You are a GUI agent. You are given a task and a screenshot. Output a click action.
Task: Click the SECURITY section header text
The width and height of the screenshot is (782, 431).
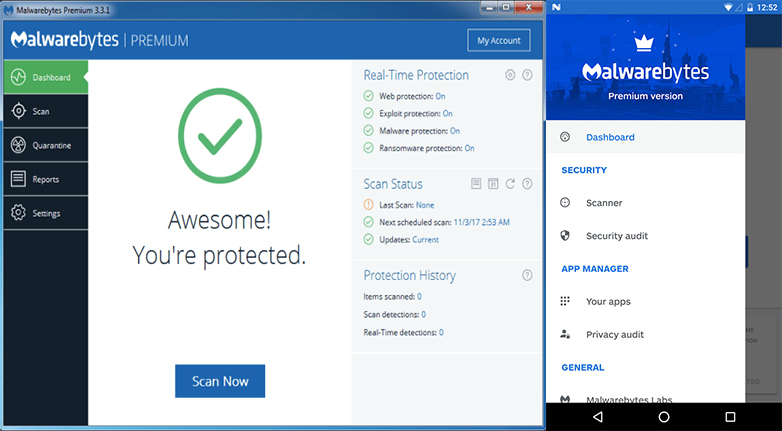pyautogui.click(x=584, y=170)
